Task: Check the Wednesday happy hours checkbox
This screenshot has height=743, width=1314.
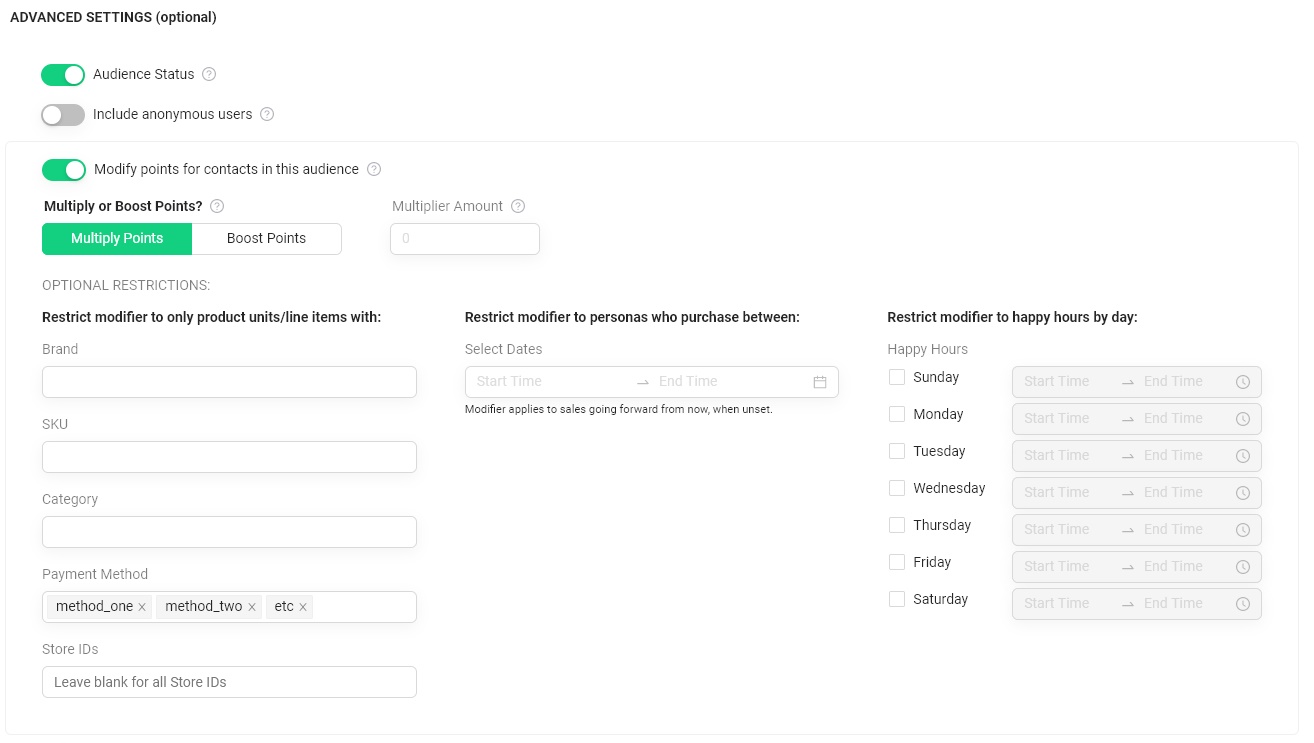Action: click(x=897, y=488)
